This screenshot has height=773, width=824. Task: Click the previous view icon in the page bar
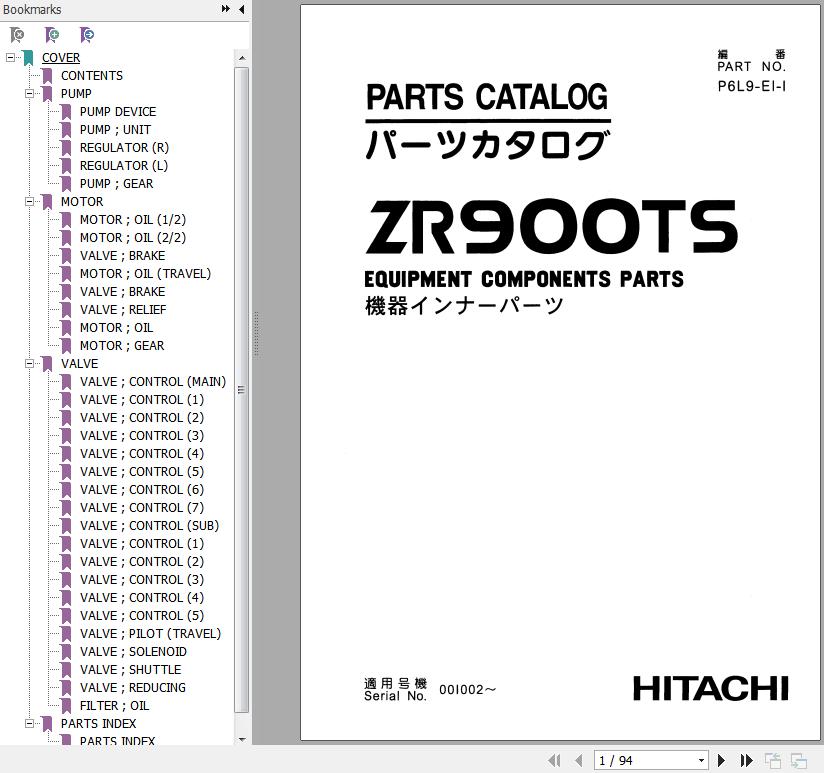pos(772,760)
